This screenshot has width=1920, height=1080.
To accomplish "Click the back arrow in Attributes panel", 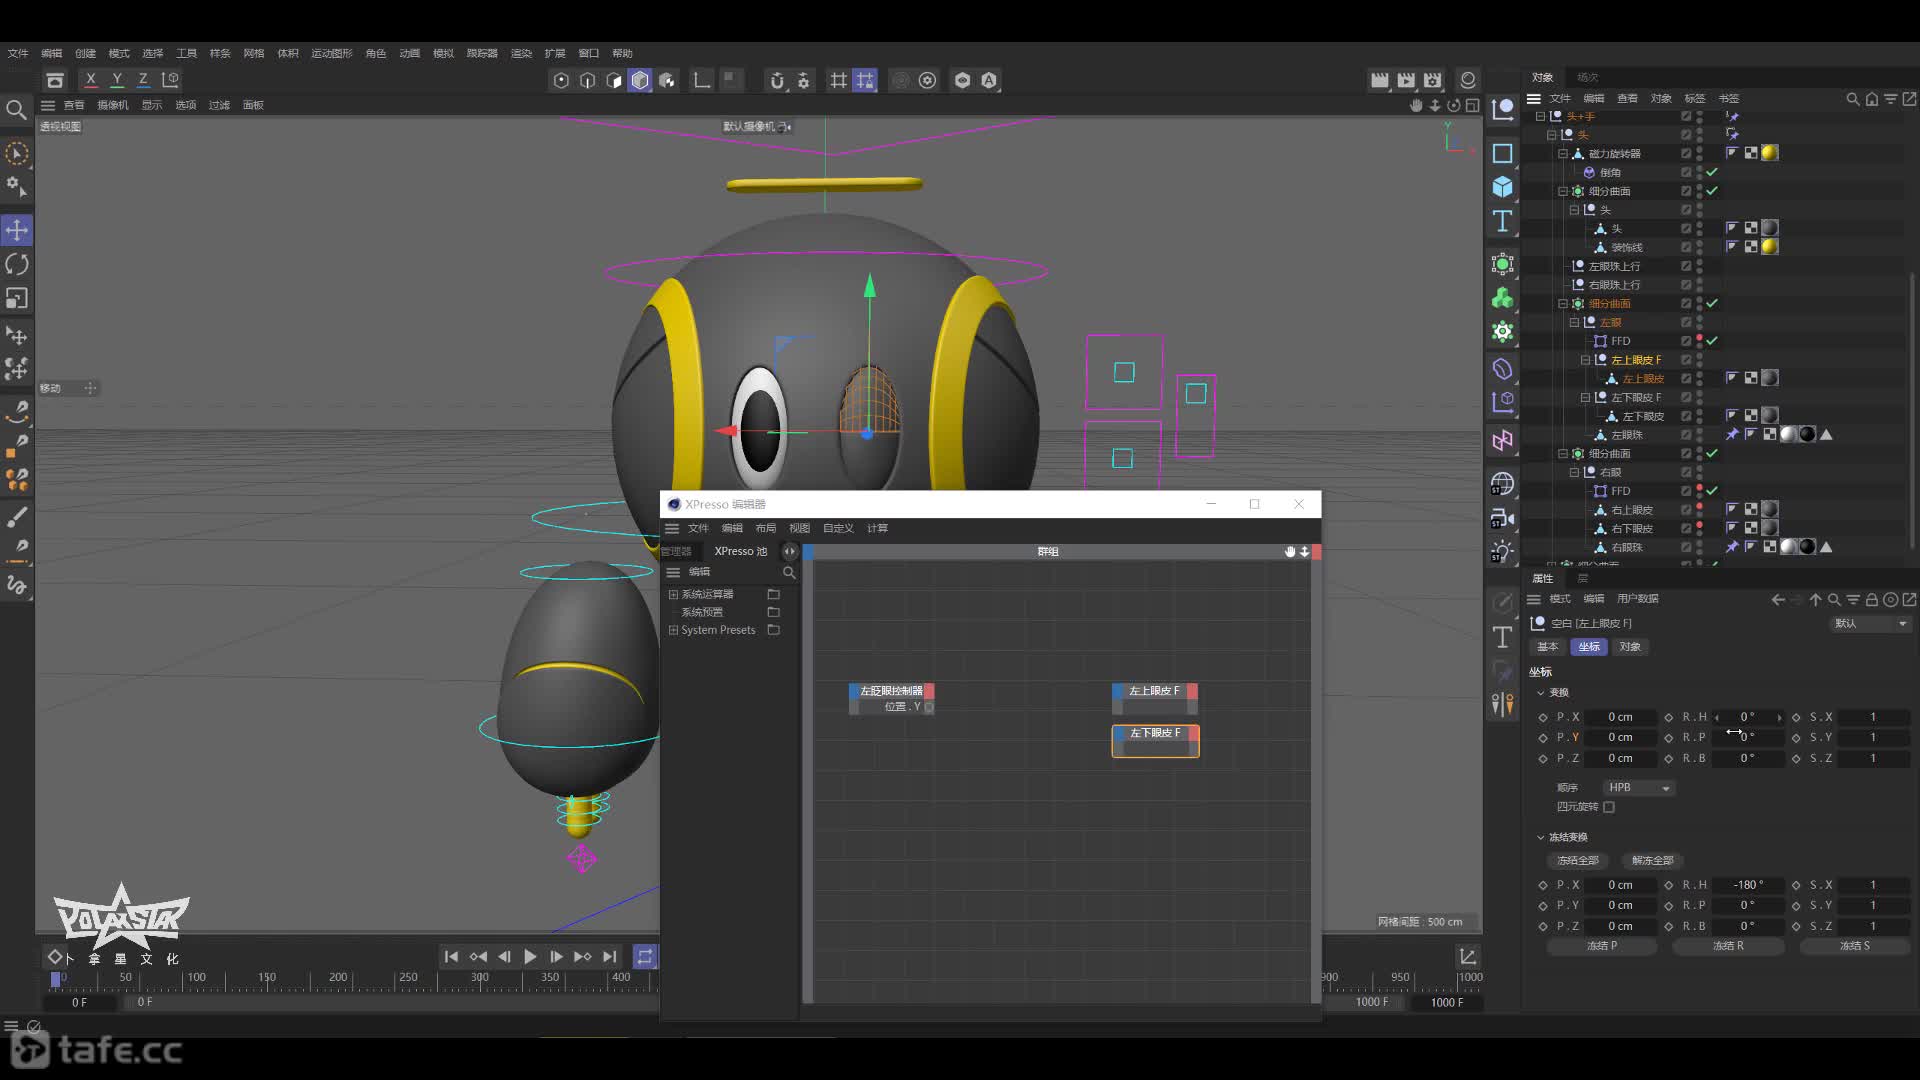I will (1777, 600).
